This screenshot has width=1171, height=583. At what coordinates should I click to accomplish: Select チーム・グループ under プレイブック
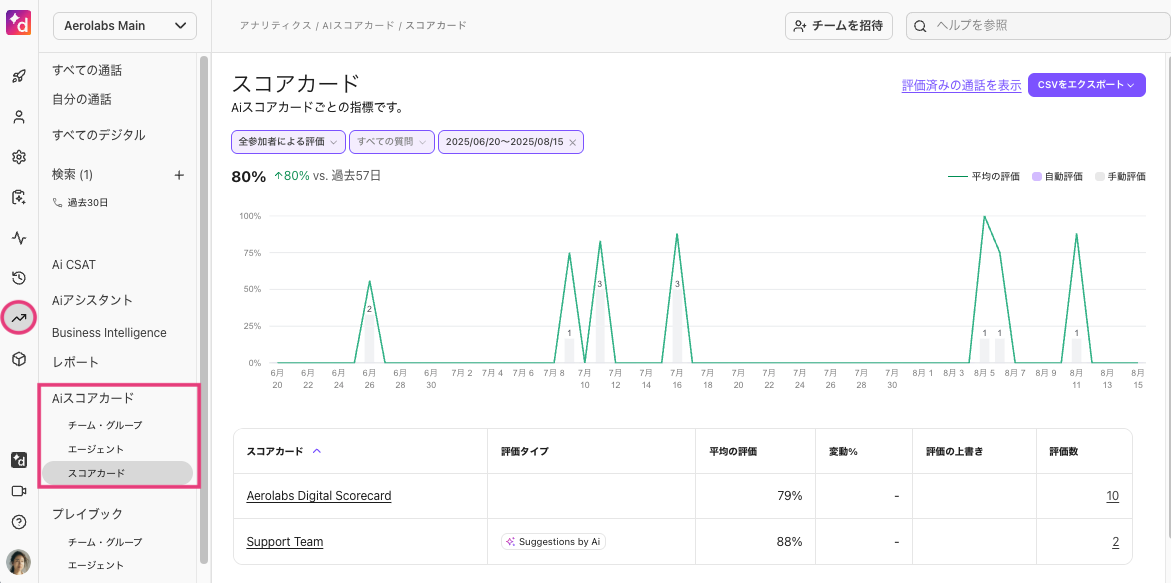[x=105, y=541]
